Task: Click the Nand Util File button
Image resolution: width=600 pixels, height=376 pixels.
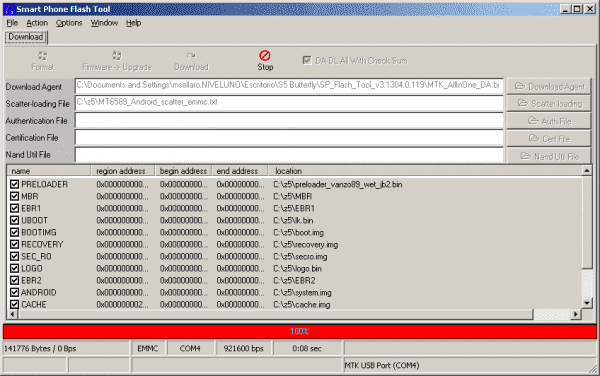Action: pos(549,156)
